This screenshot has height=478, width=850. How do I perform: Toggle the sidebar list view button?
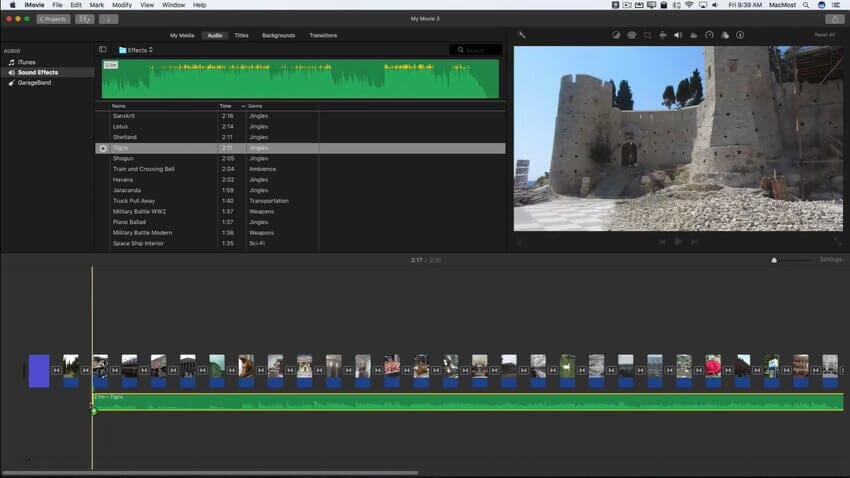(x=102, y=49)
